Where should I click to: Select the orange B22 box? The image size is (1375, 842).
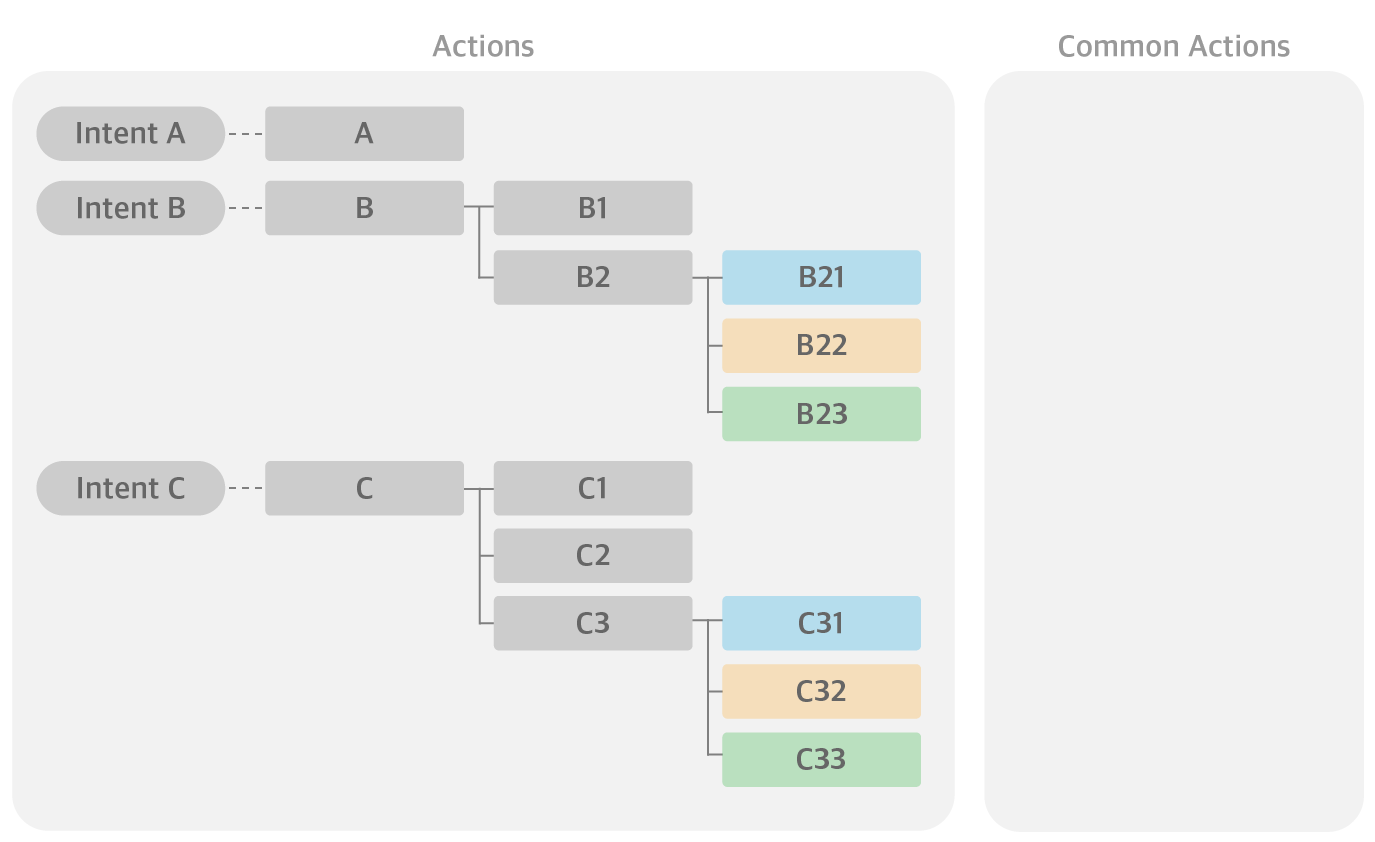point(821,345)
